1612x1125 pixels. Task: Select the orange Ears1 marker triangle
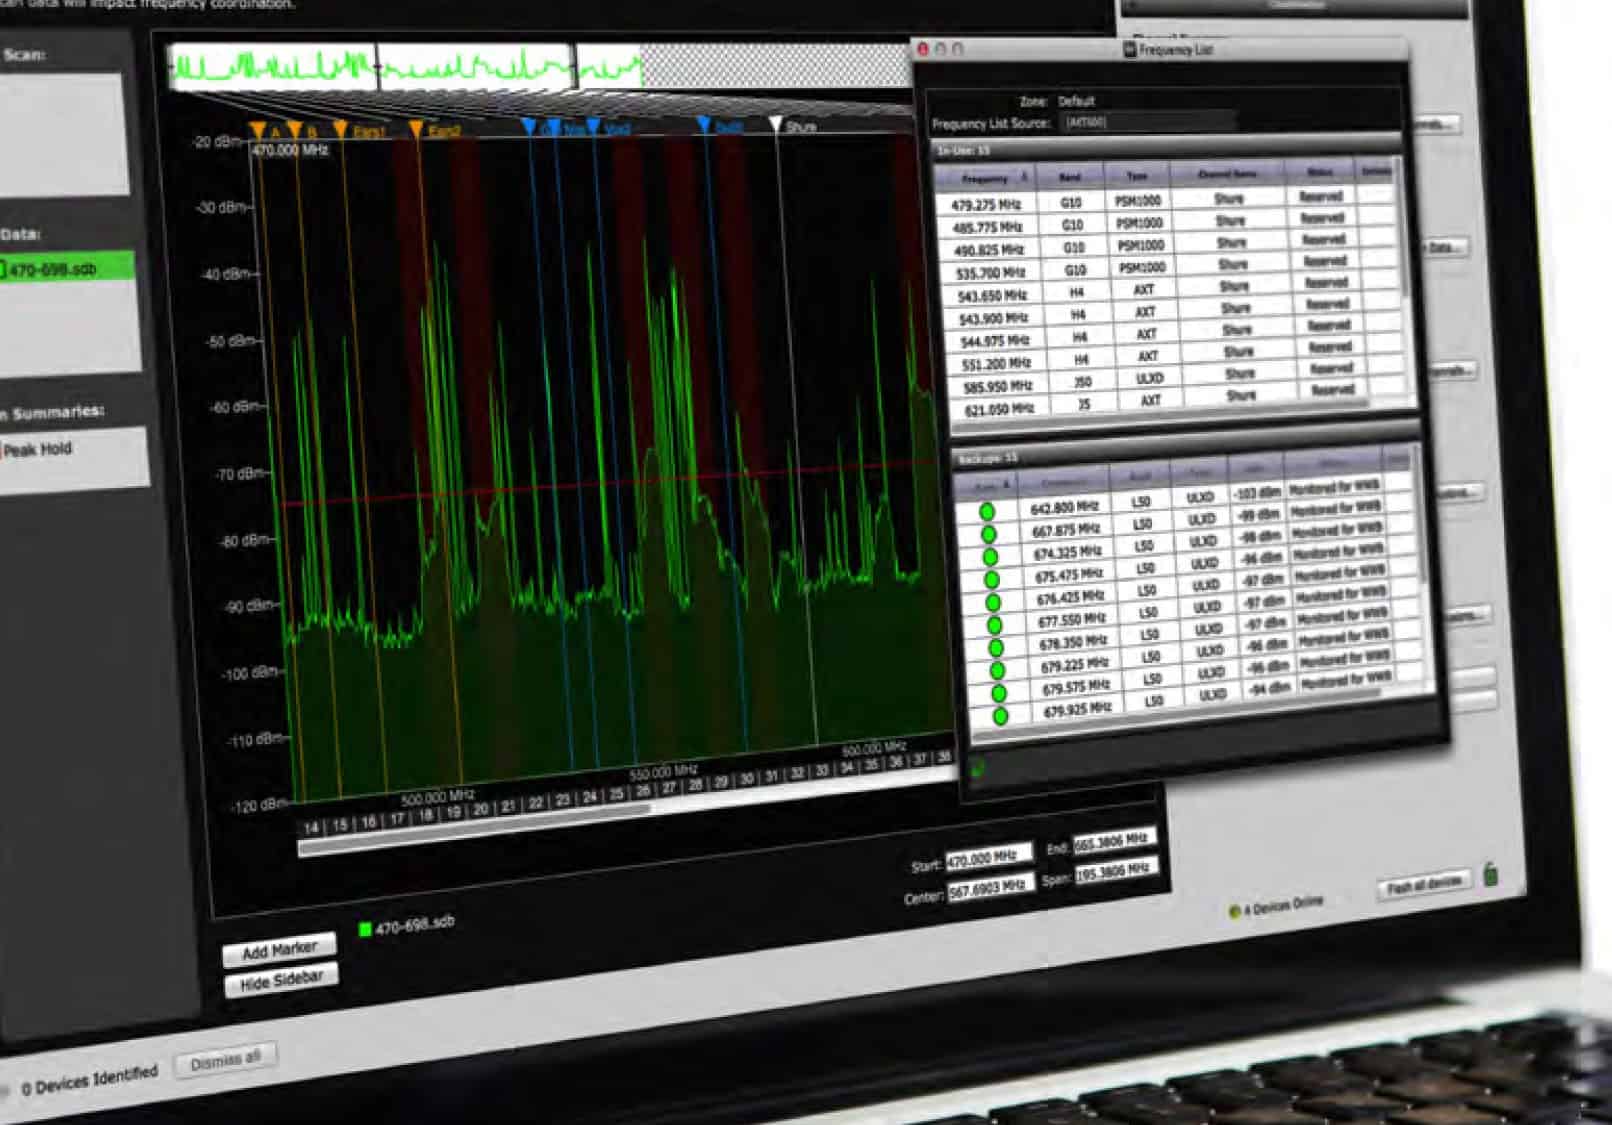pyautogui.click(x=341, y=129)
